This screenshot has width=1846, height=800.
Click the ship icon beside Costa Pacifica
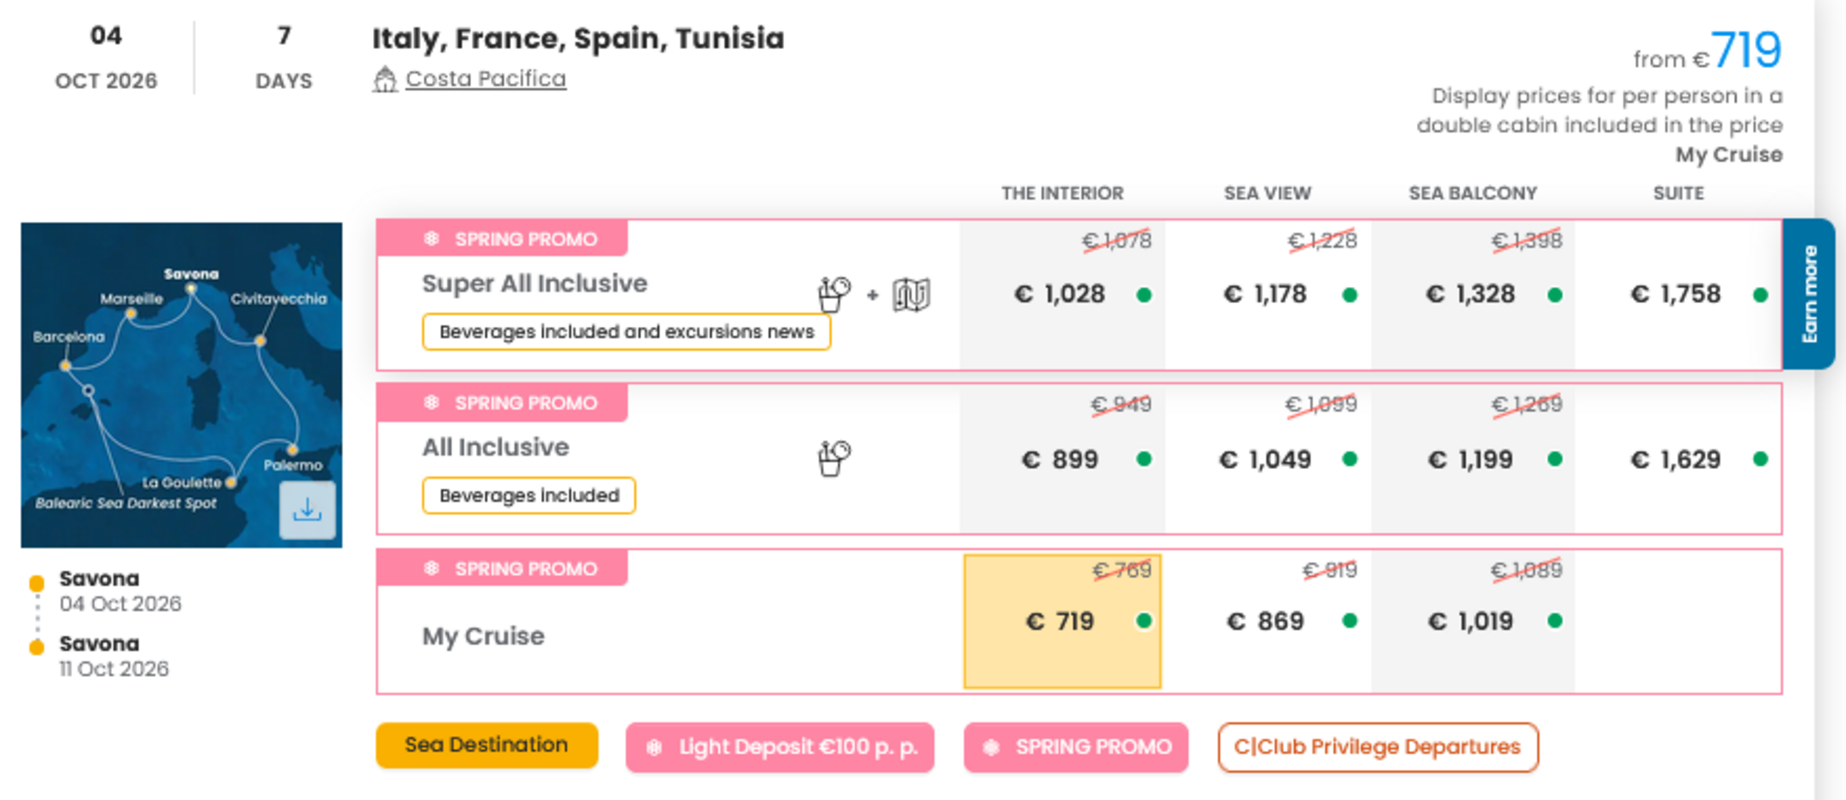click(386, 78)
